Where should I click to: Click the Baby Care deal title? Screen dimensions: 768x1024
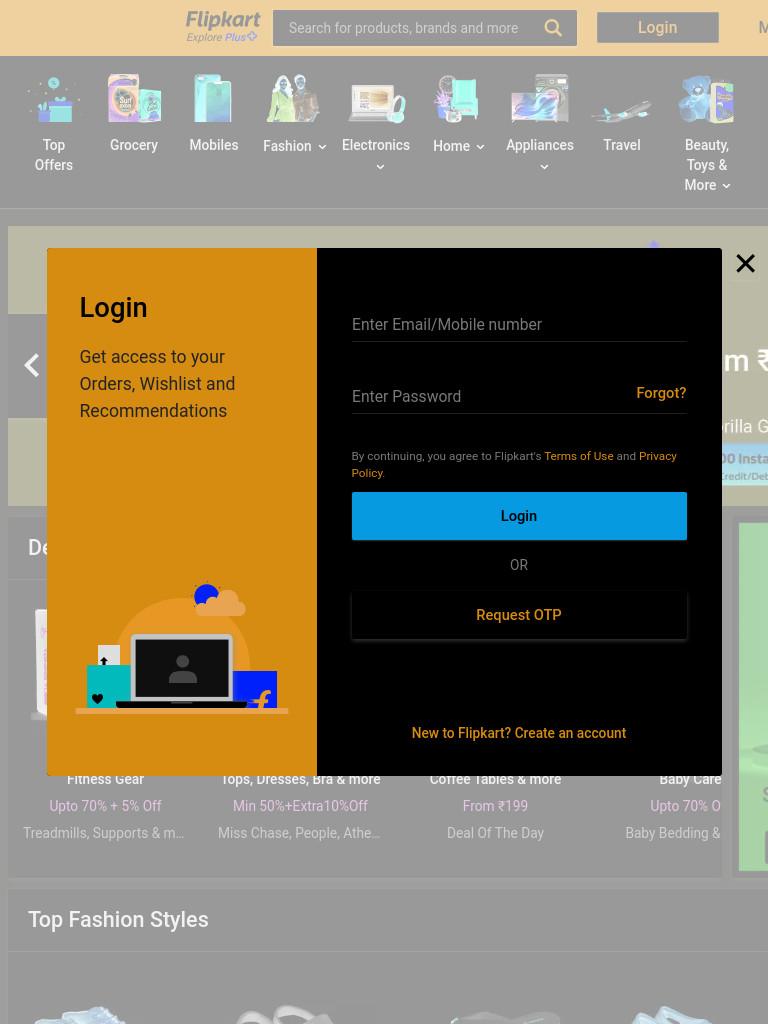690,779
